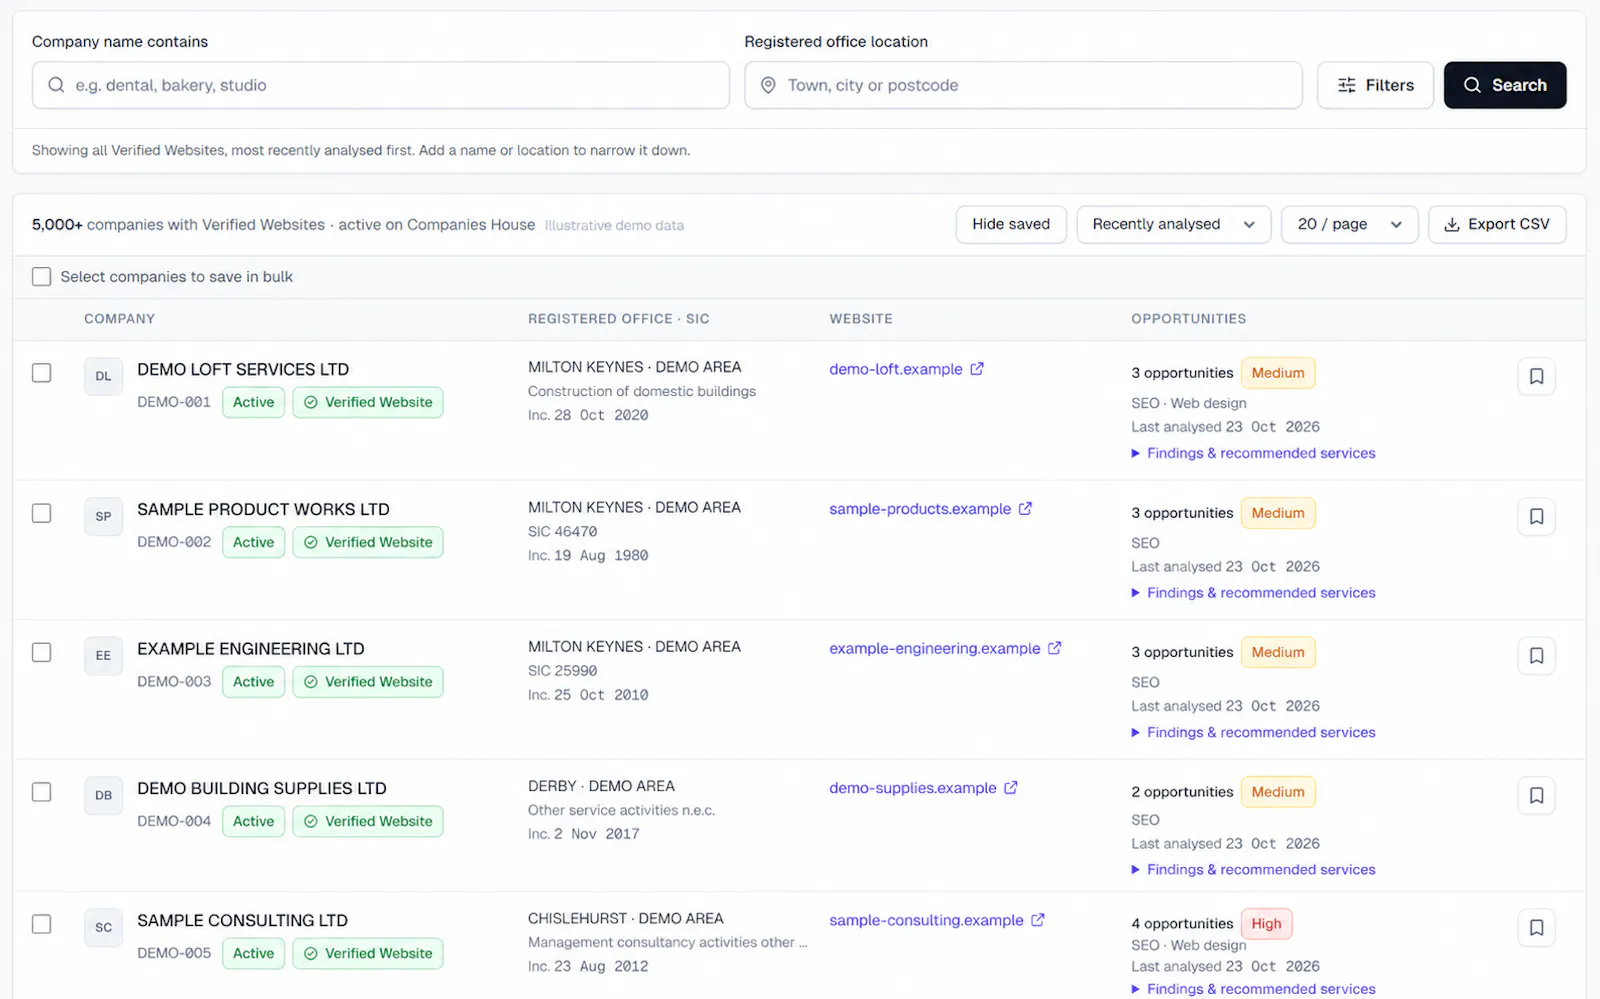Select the DEMO BUILDING SUPPLIES LTD checkbox
Screen dimensions: 1600x999
pos(41,792)
